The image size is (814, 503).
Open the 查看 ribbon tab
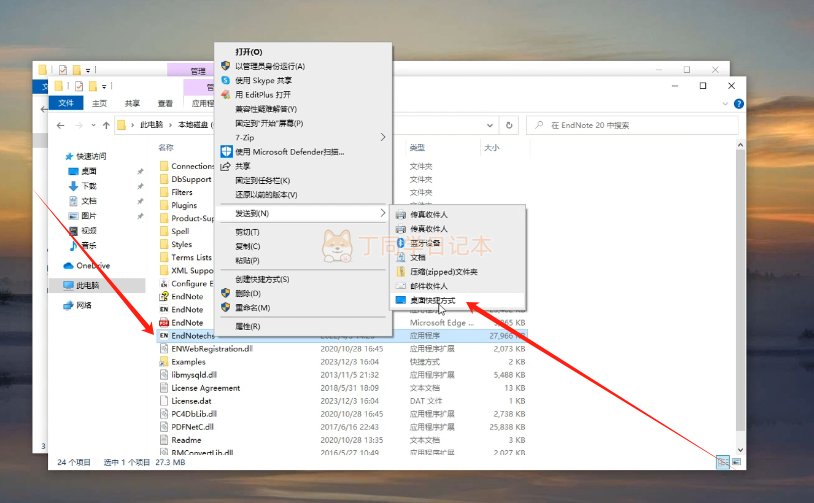(165, 103)
